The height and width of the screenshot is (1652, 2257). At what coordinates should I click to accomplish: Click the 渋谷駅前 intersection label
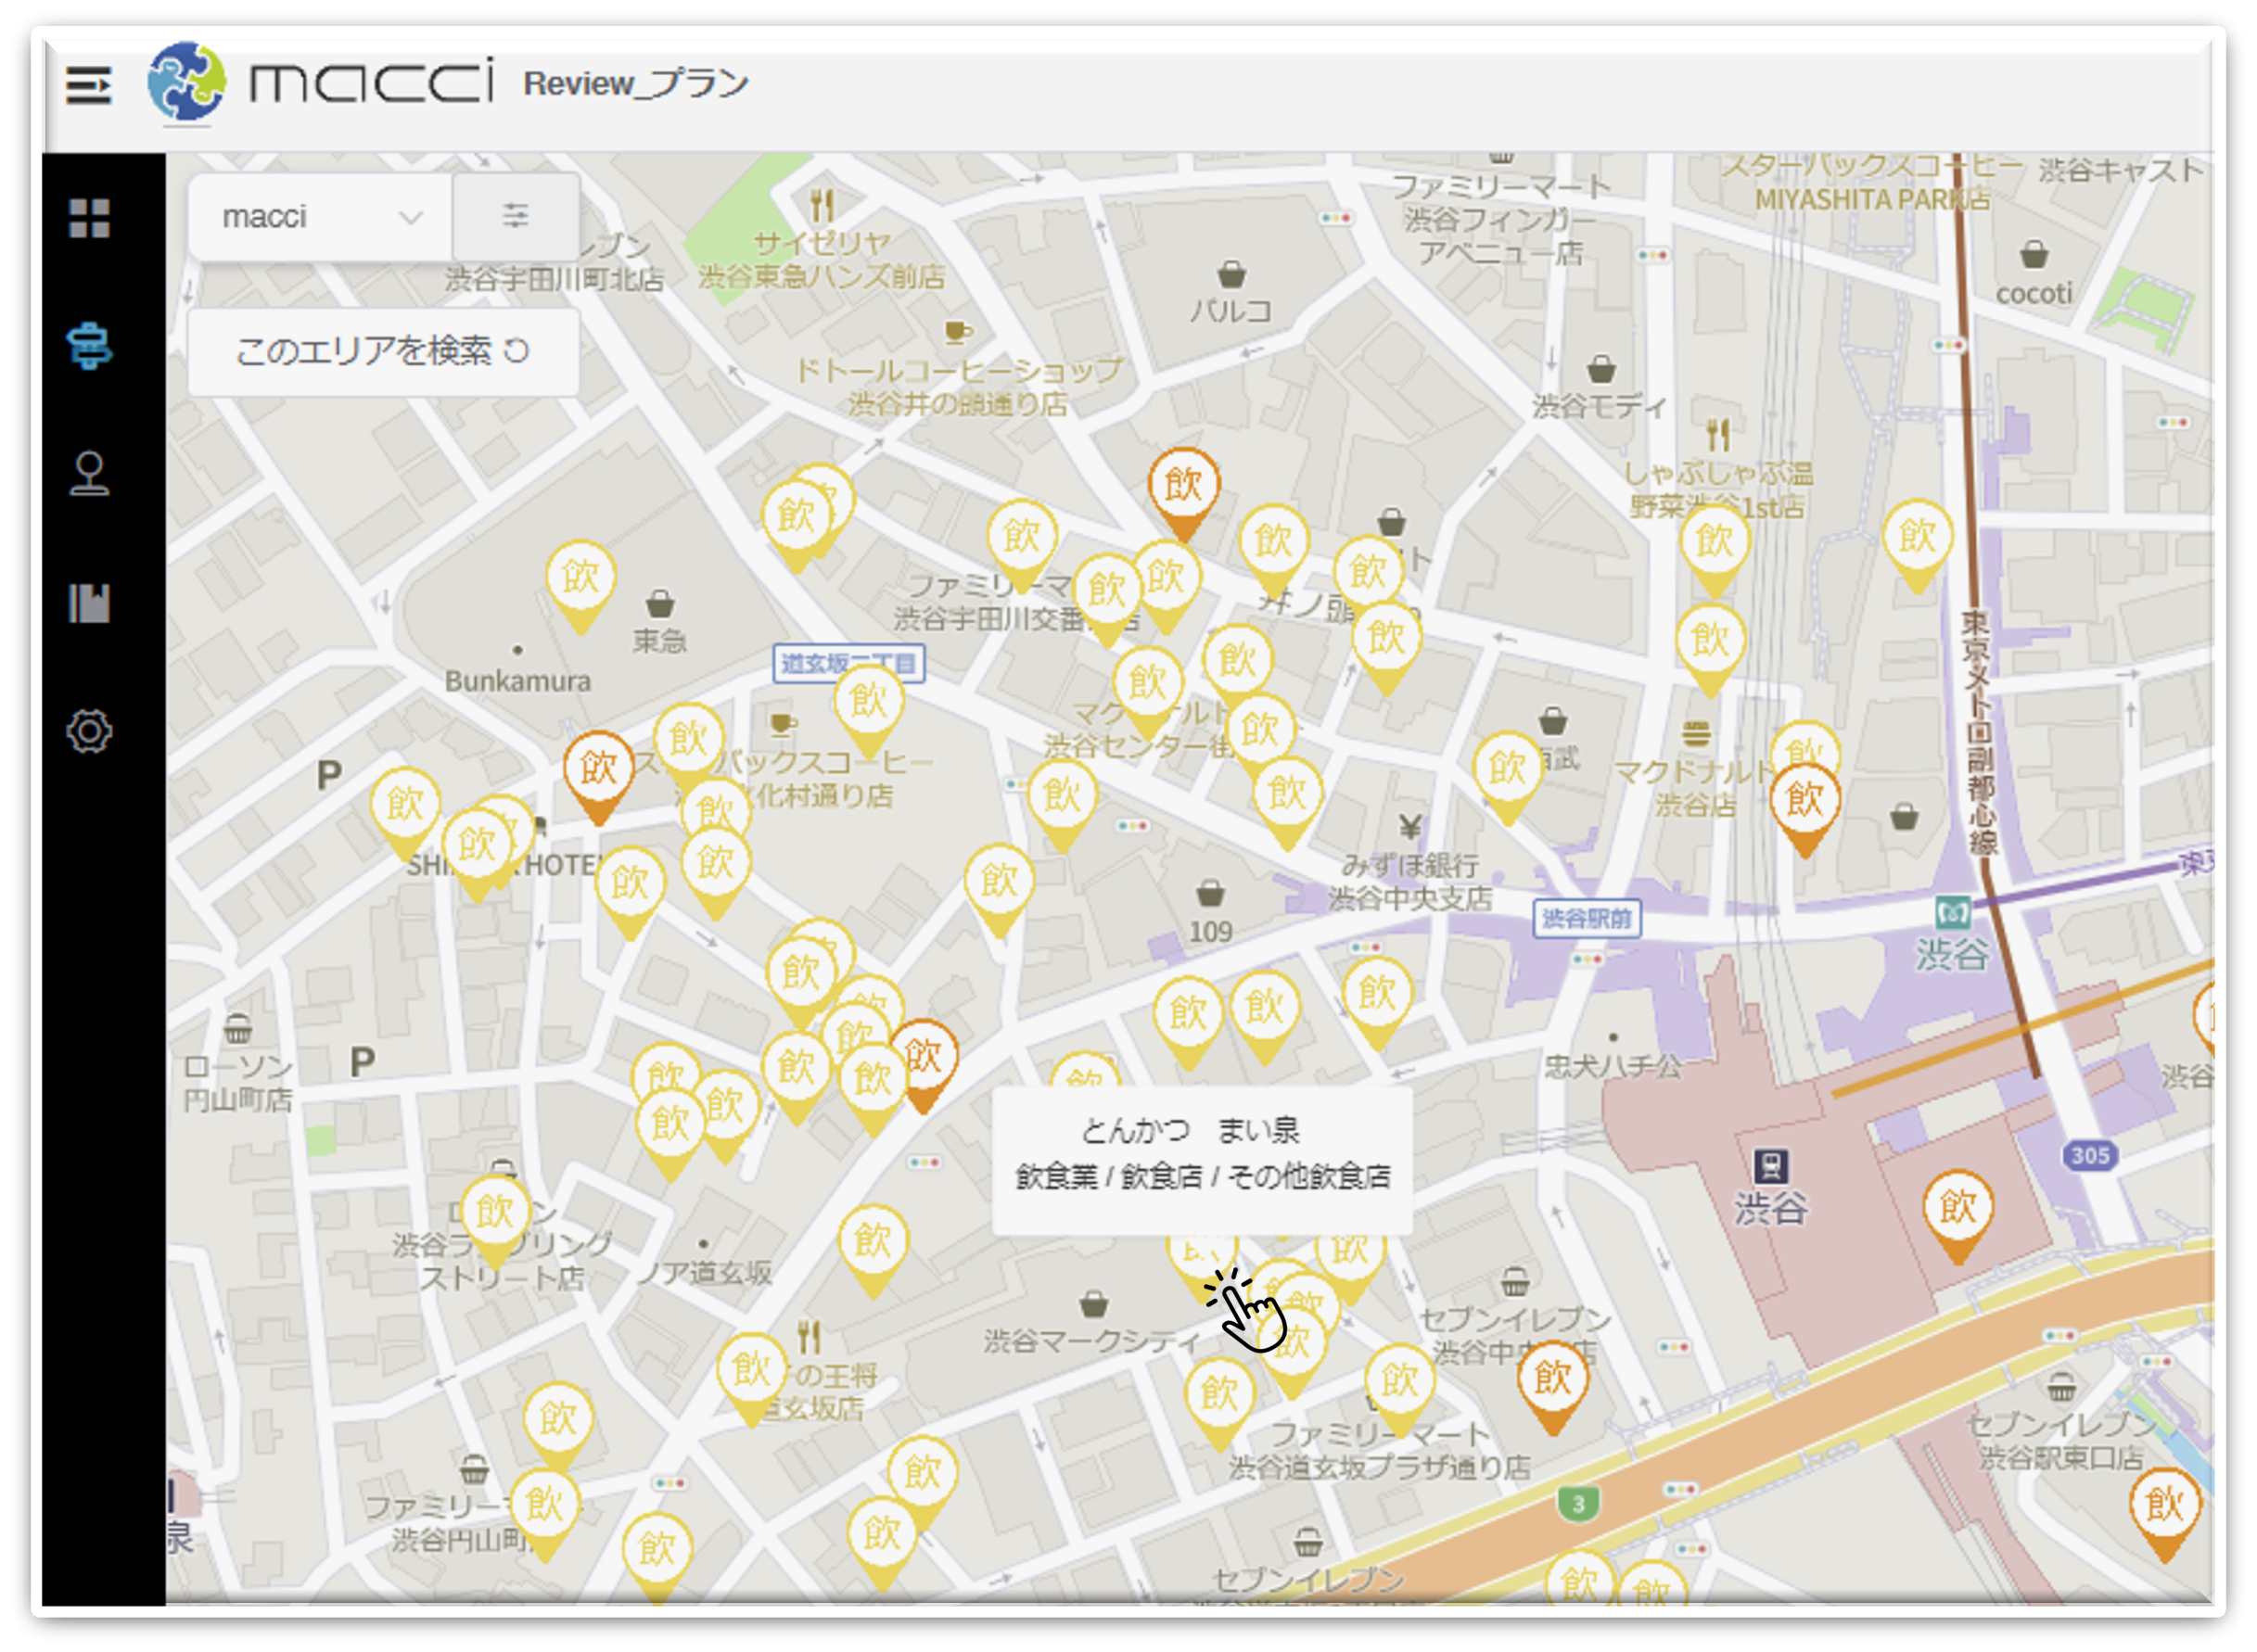click(x=1586, y=918)
